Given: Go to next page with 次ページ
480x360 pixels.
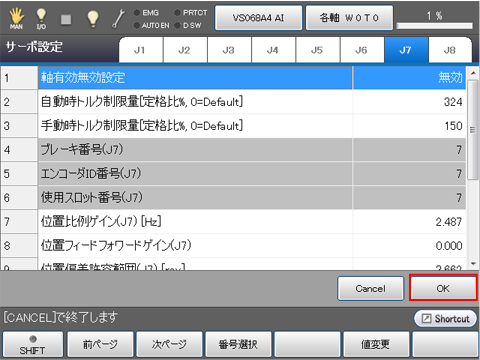Looking at the screenshot, I should coord(169,345).
